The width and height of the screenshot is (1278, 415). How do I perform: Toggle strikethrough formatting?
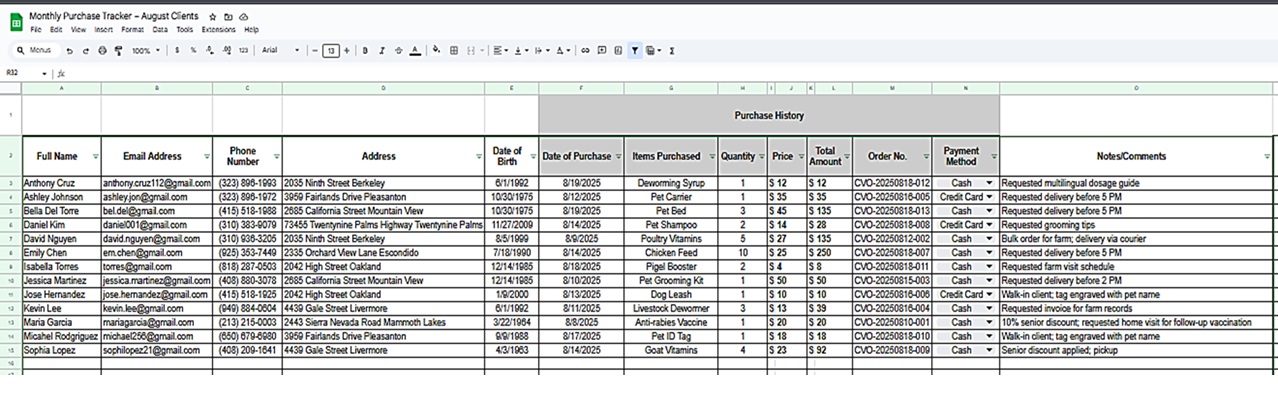click(399, 50)
